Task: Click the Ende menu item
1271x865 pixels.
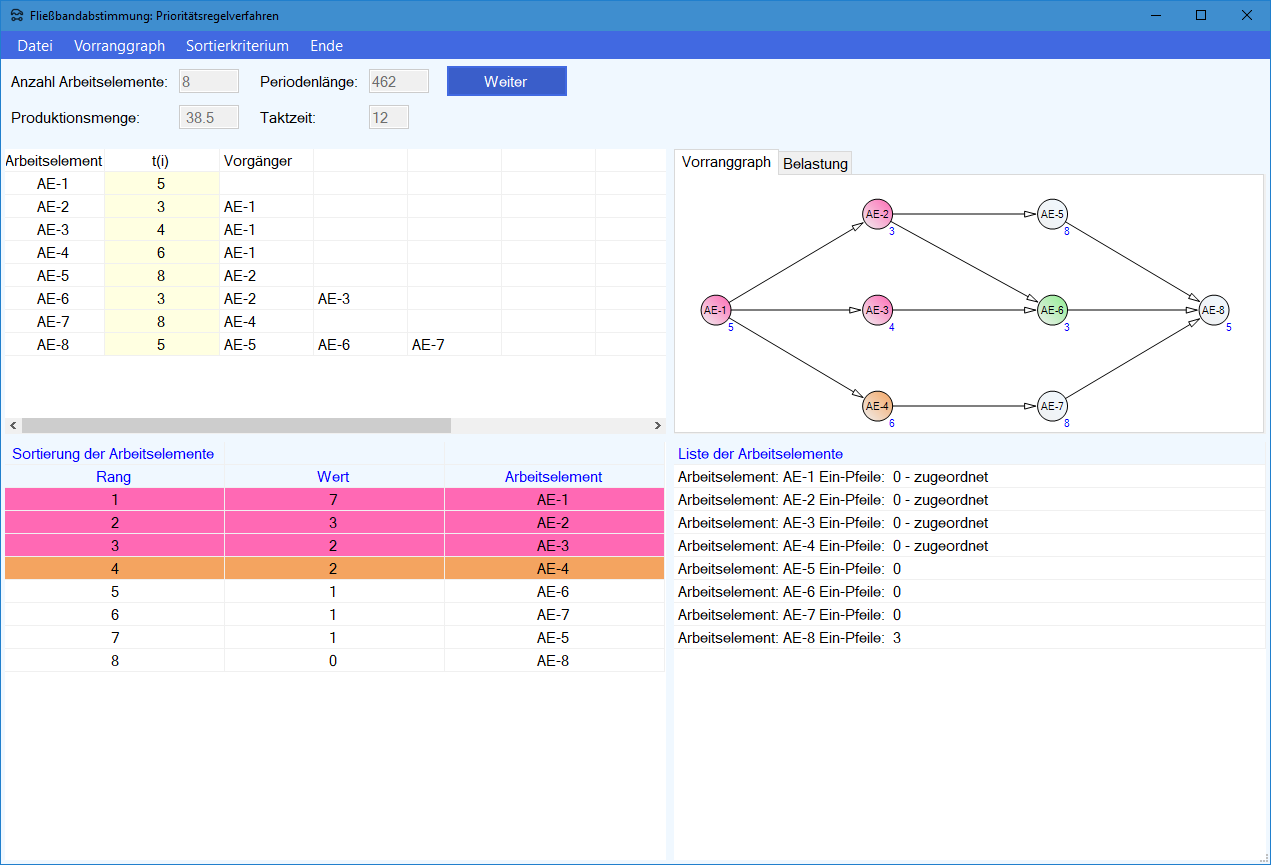Action: 326,46
